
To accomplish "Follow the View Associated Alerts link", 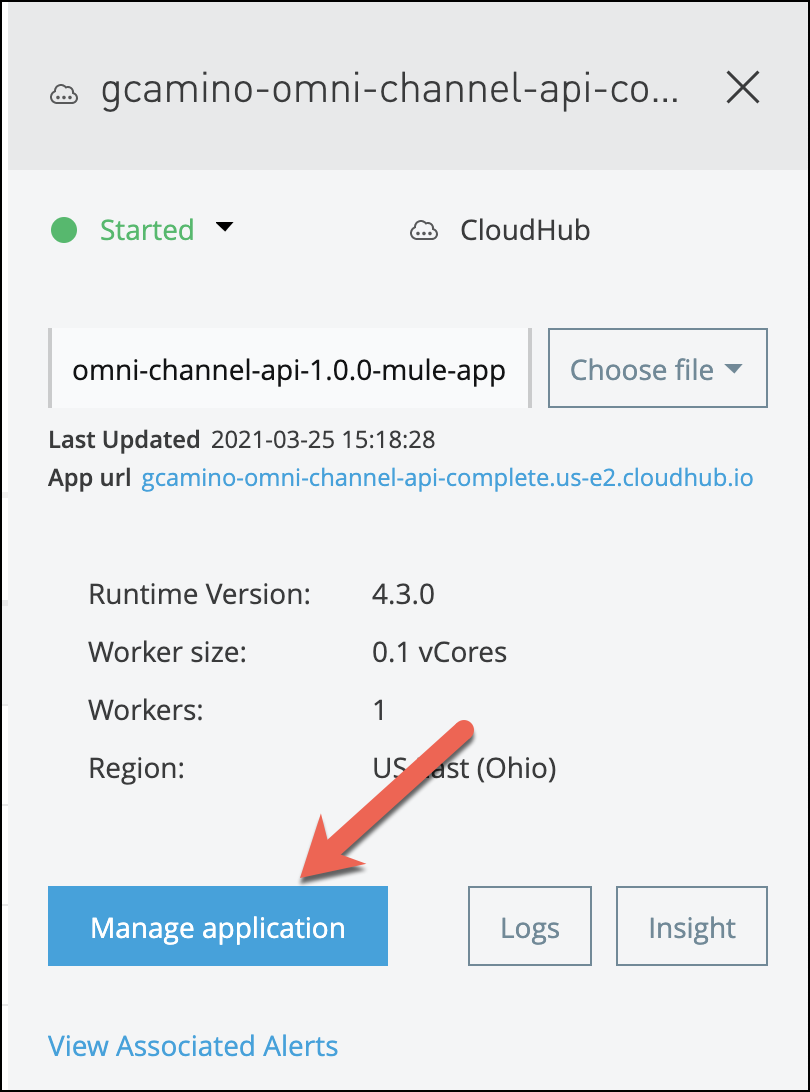I will 193,1045.
